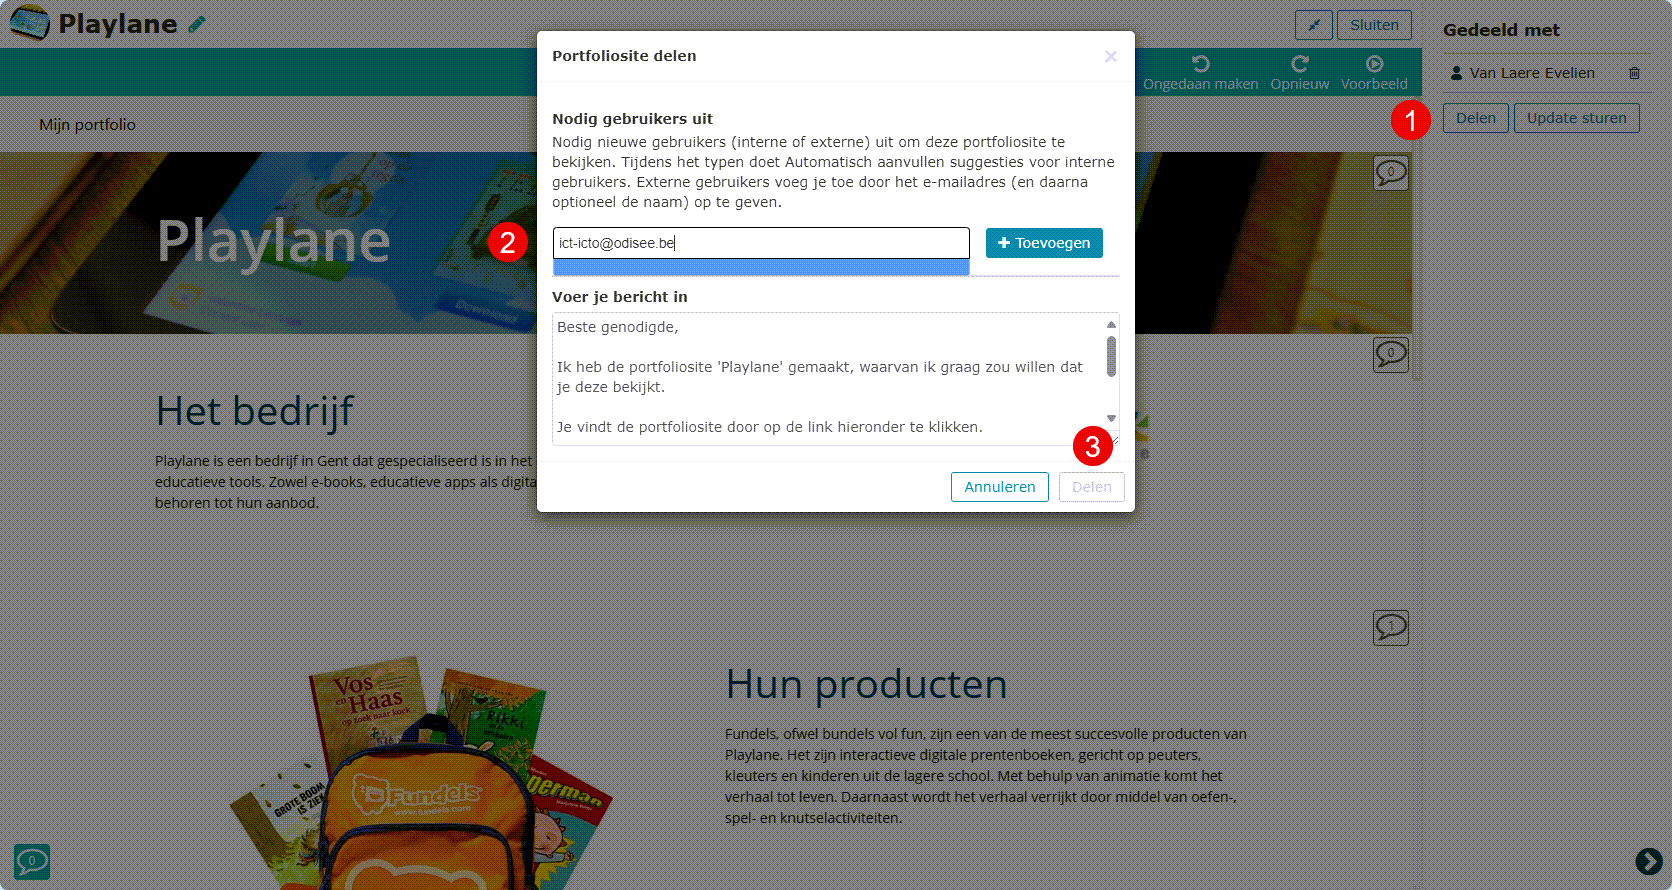This screenshot has width=1672, height=890.
Task: Click Delen button in Gedeeld met panel
Action: coord(1475,118)
